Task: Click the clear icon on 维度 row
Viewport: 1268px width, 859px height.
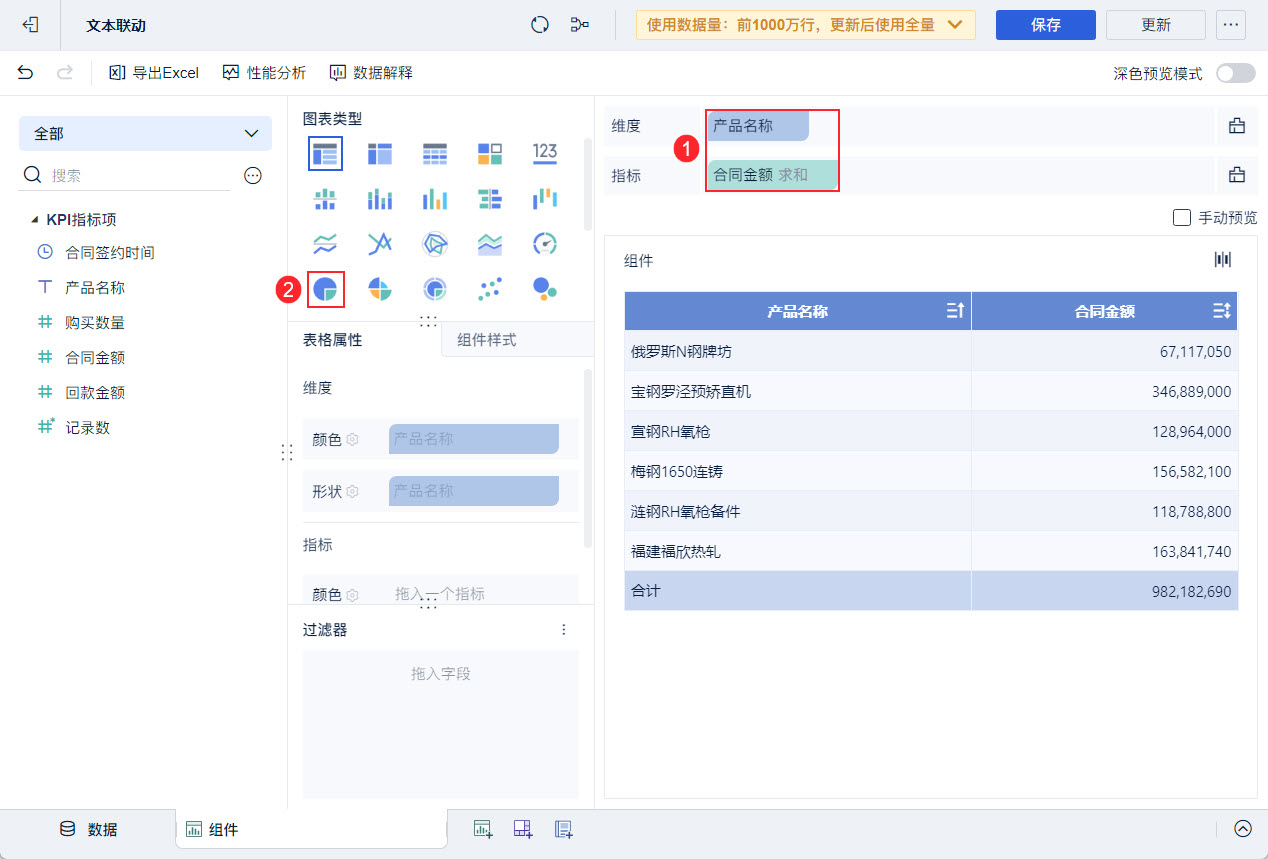Action: pyautogui.click(x=1237, y=126)
